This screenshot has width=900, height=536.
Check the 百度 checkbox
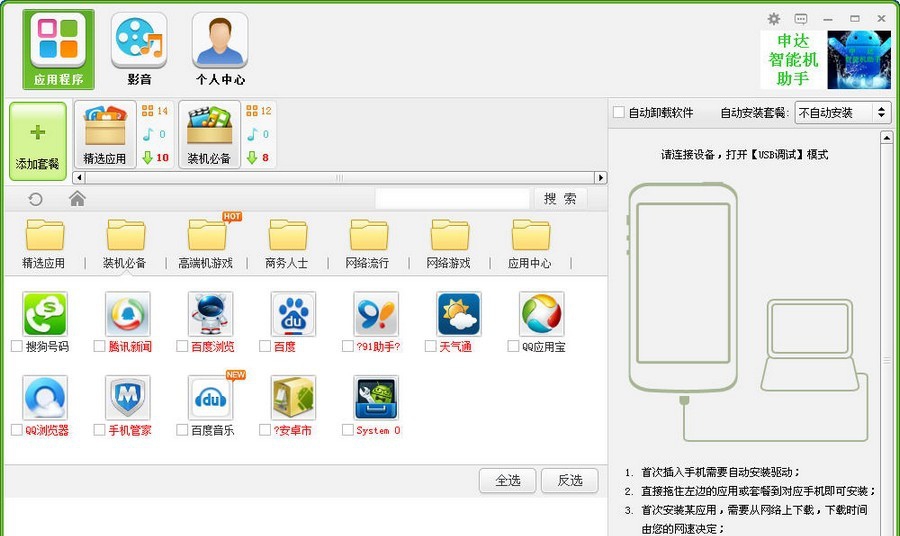265,346
